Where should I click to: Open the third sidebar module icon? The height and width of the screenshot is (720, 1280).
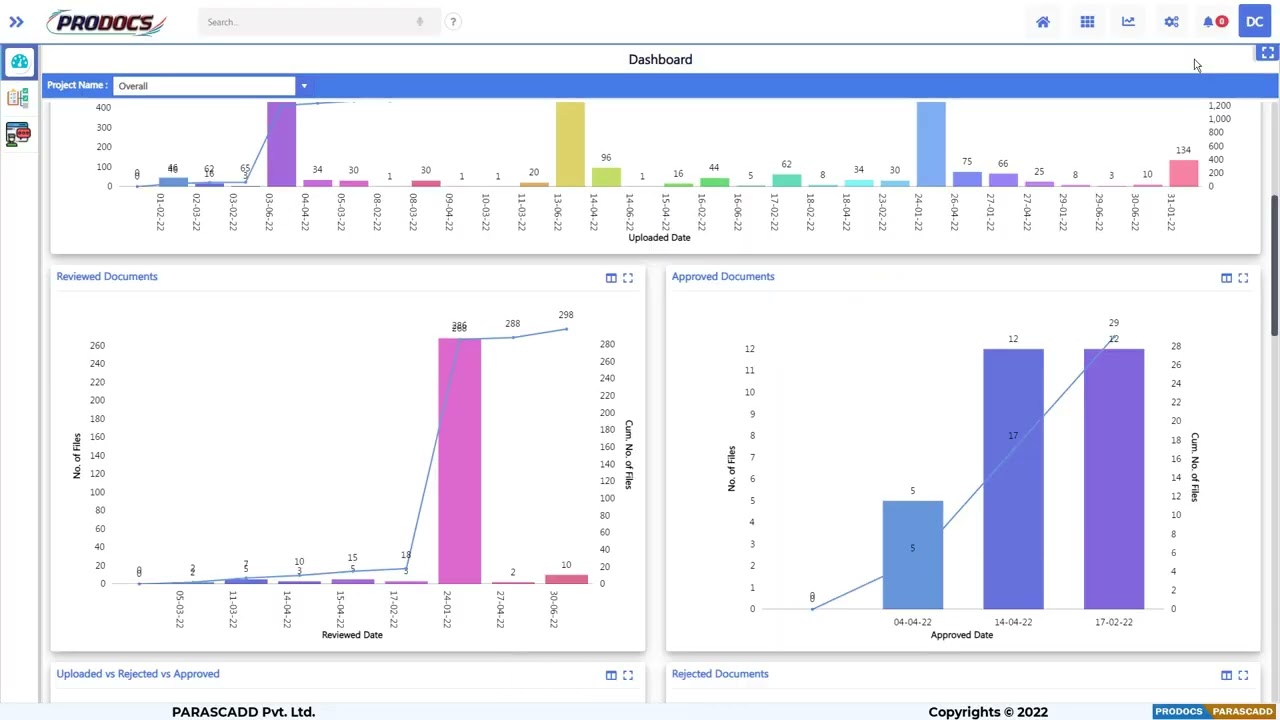tap(17, 134)
